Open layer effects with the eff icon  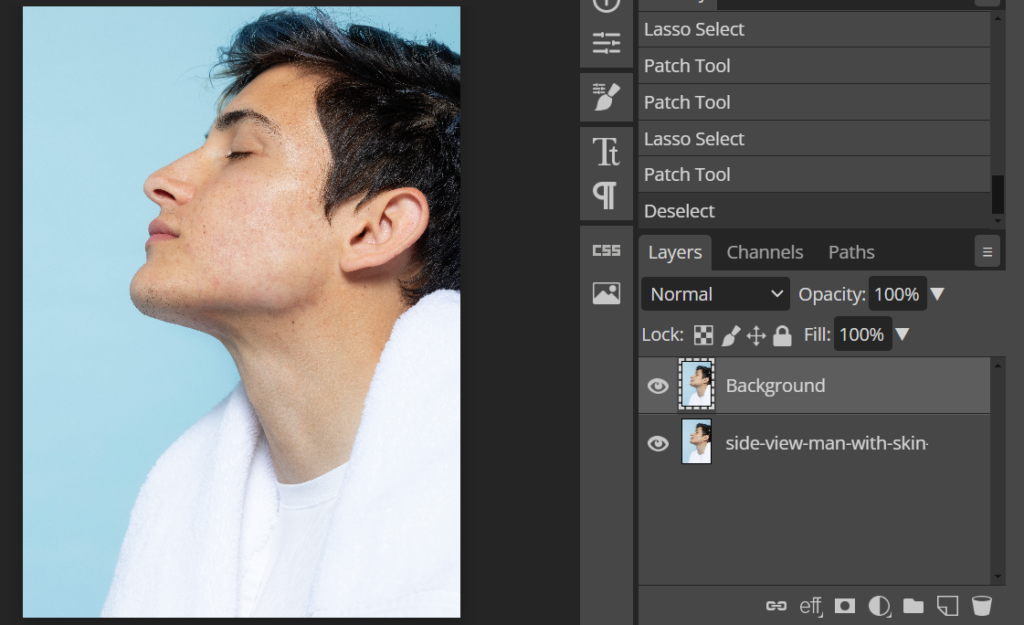pyautogui.click(x=810, y=606)
